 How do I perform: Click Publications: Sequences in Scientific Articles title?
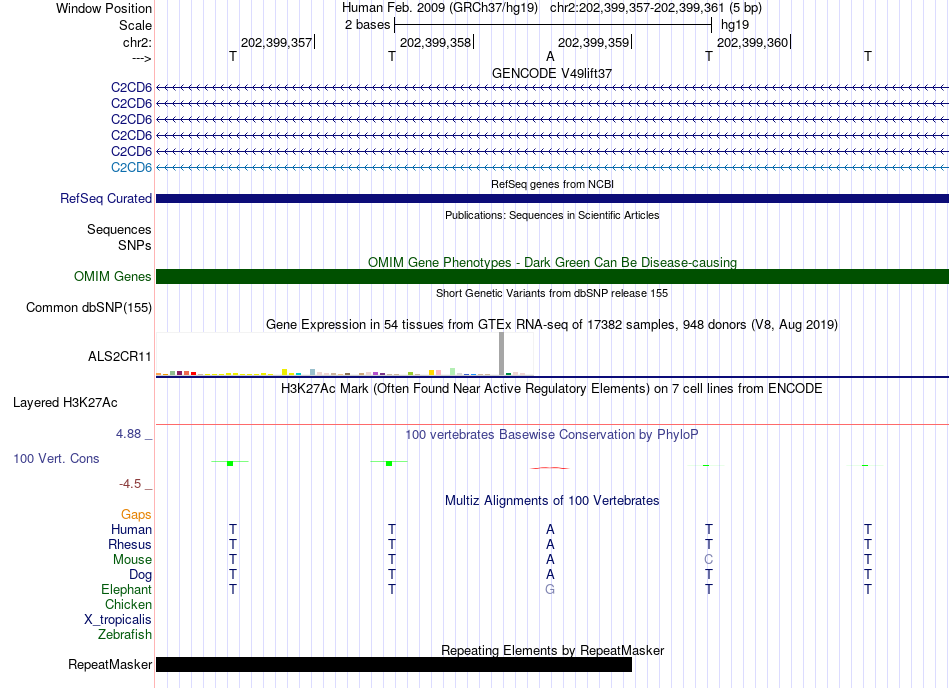pos(552,215)
